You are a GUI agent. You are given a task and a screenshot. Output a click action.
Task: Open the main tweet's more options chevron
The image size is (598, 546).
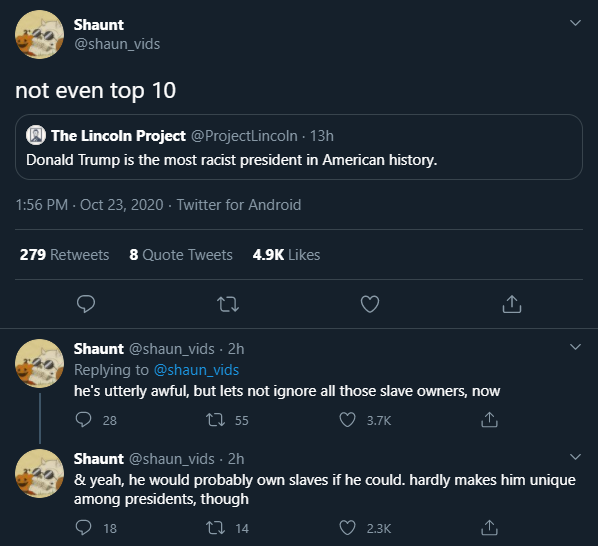click(x=575, y=23)
